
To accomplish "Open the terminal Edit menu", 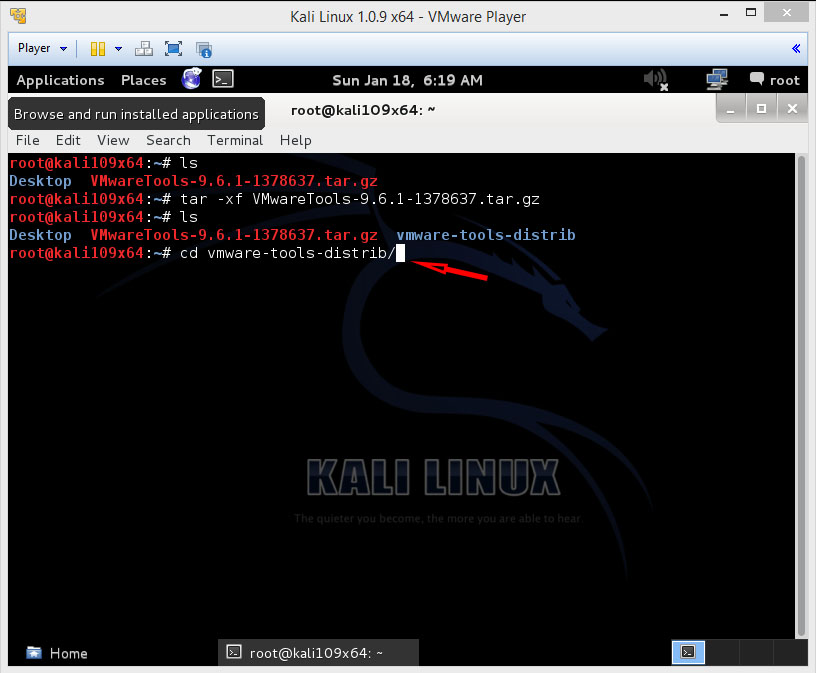I will [68, 141].
